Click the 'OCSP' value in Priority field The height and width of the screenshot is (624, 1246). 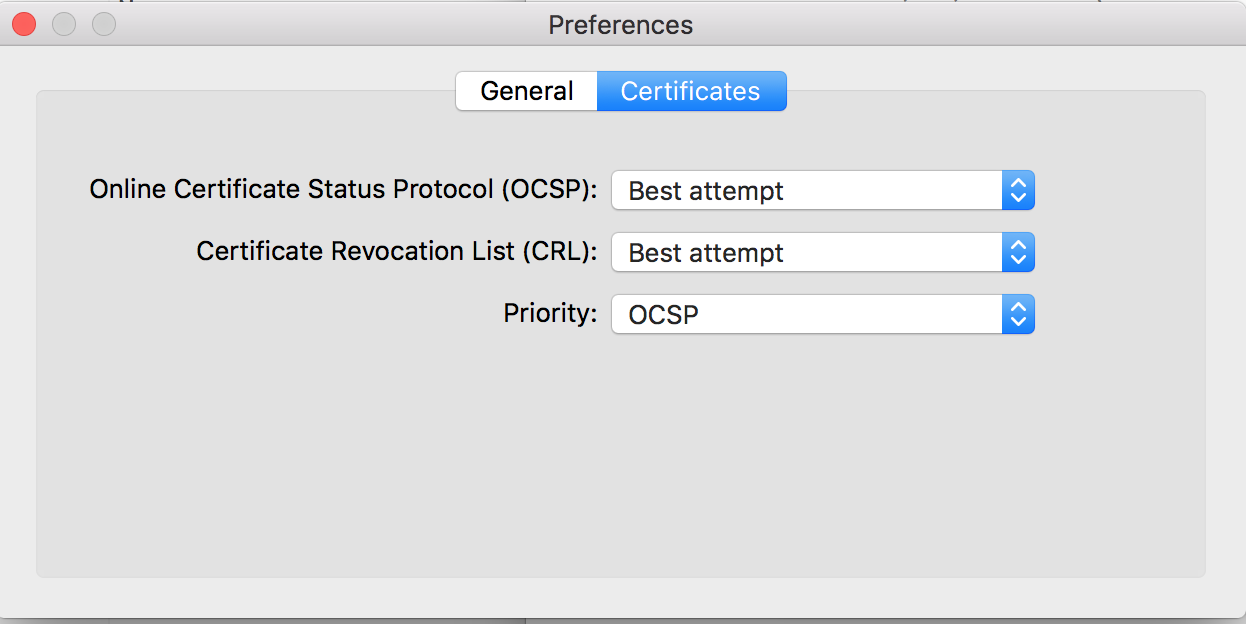tap(663, 315)
